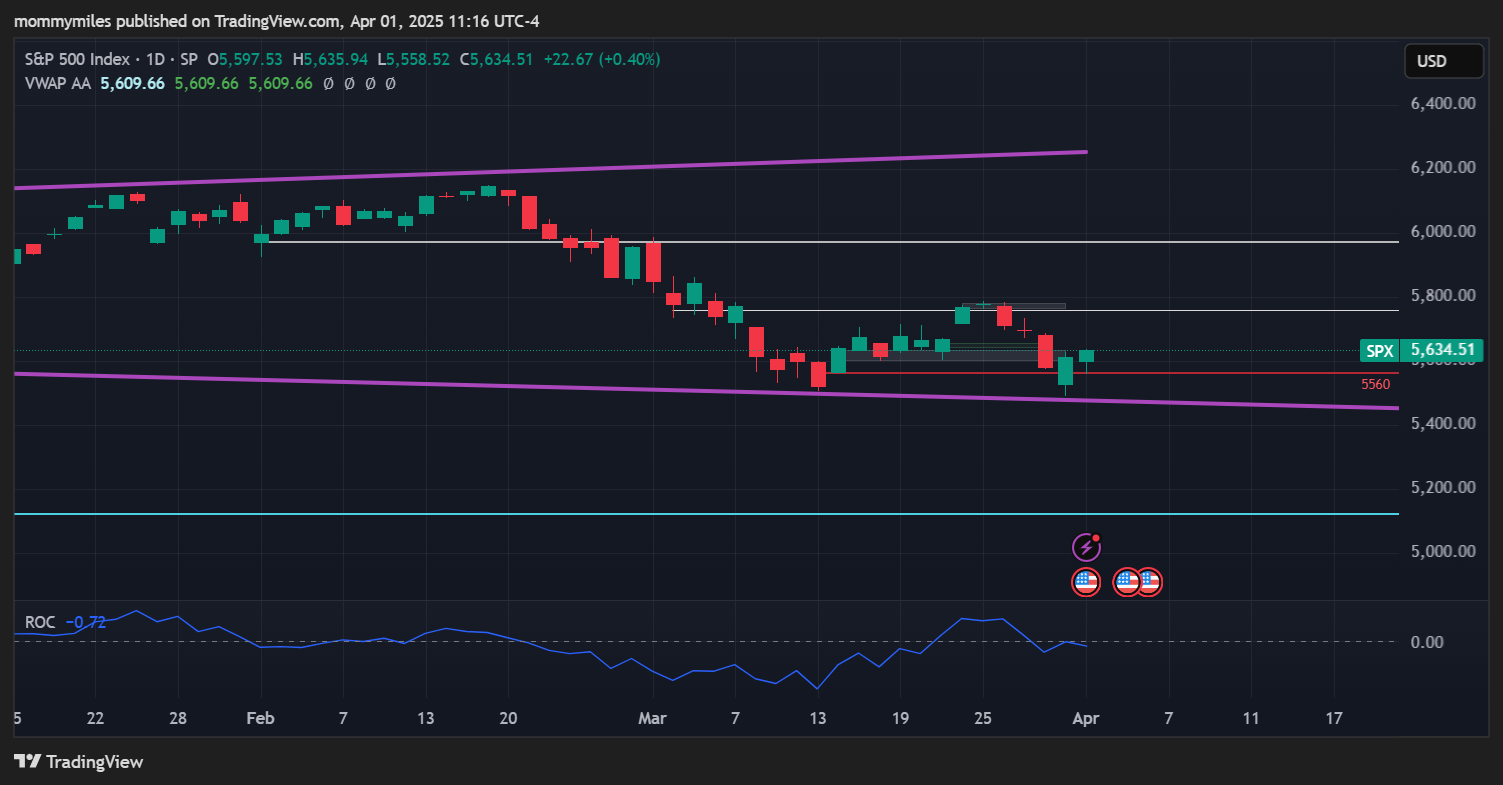Select the white horizontal line below 6,000

pyautogui.click(x=830, y=242)
